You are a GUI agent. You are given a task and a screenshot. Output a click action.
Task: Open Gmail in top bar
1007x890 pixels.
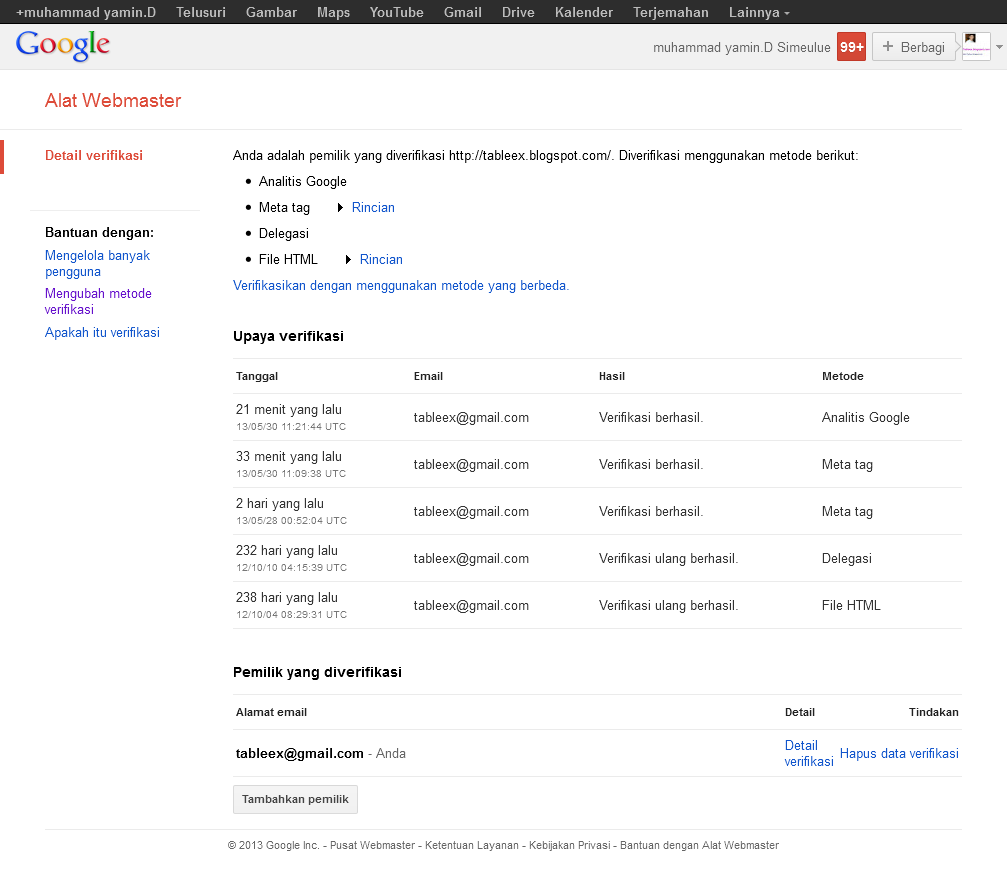coord(462,12)
